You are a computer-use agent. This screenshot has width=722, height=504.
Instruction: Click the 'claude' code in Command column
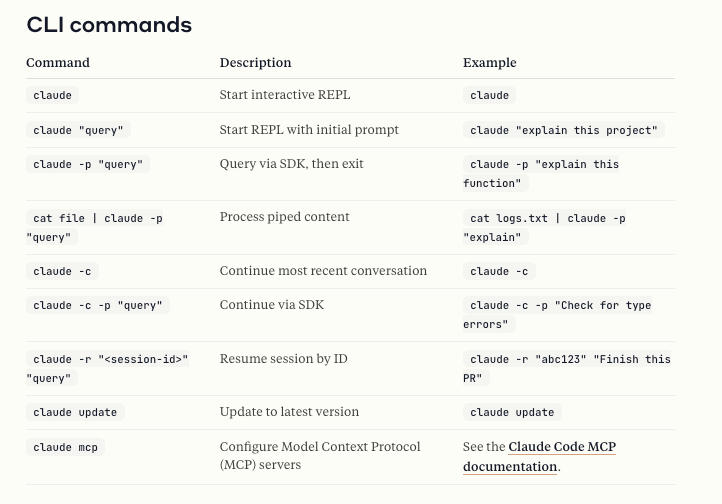pyautogui.click(x=53, y=95)
